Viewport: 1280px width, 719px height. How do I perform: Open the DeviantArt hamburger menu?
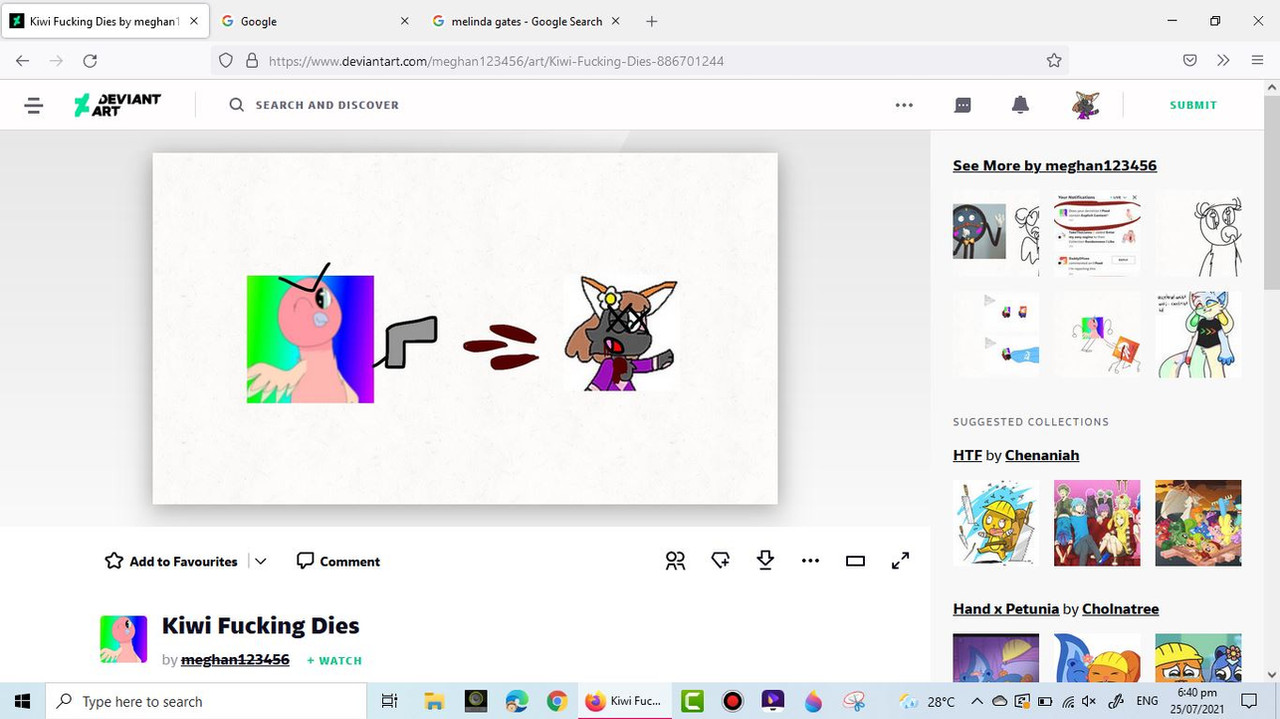tap(34, 105)
